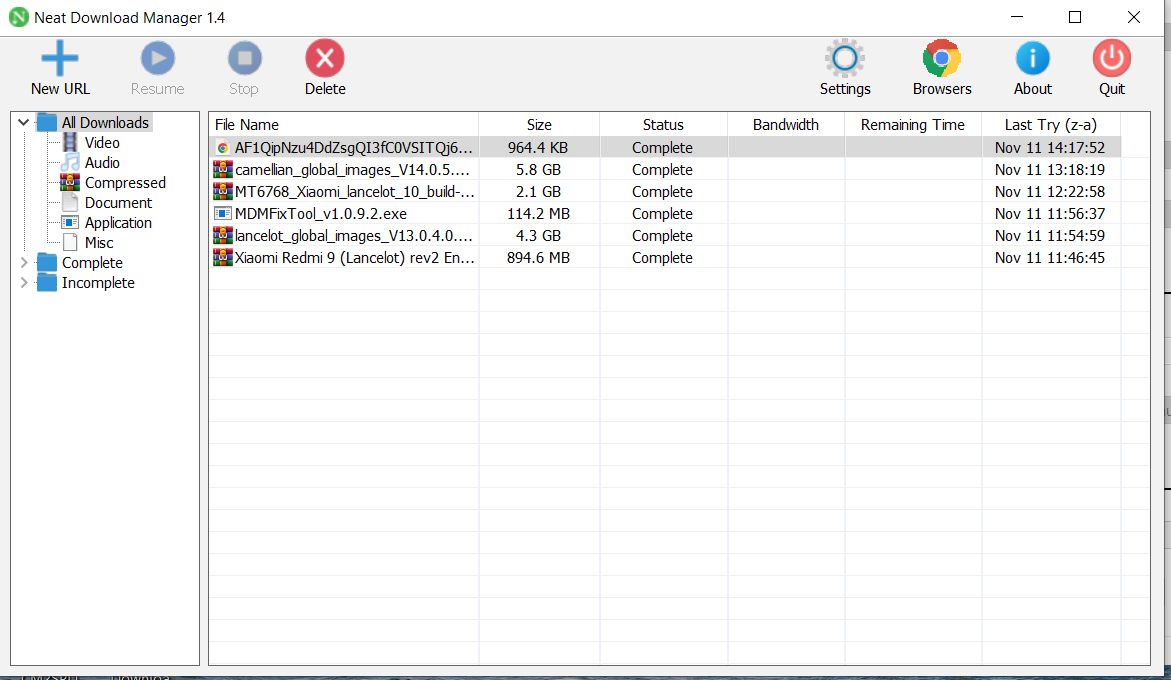Click the Delete red X icon

click(325, 59)
